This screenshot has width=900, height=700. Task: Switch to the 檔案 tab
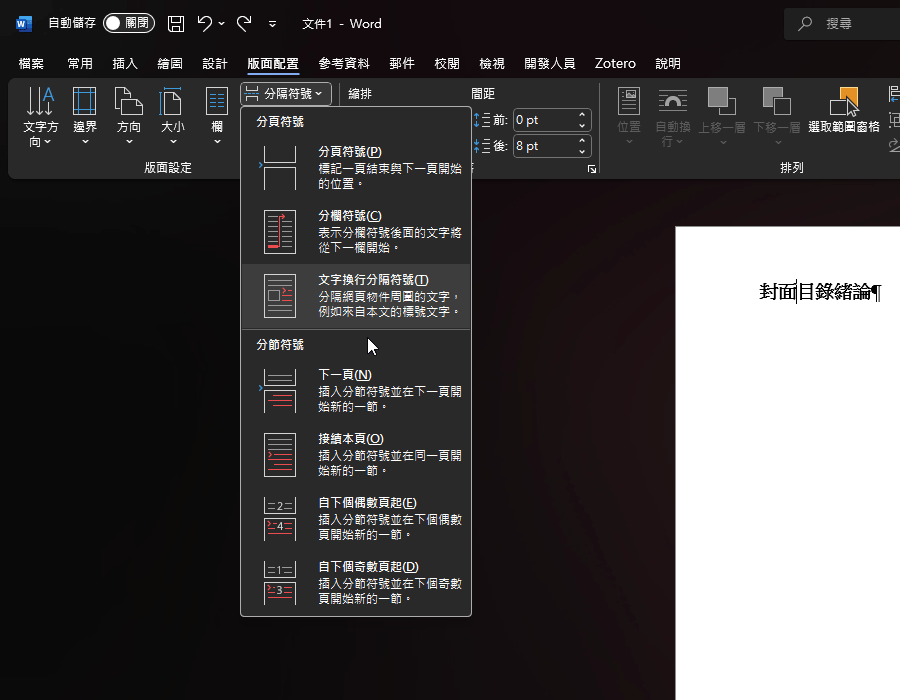[x=31, y=63]
